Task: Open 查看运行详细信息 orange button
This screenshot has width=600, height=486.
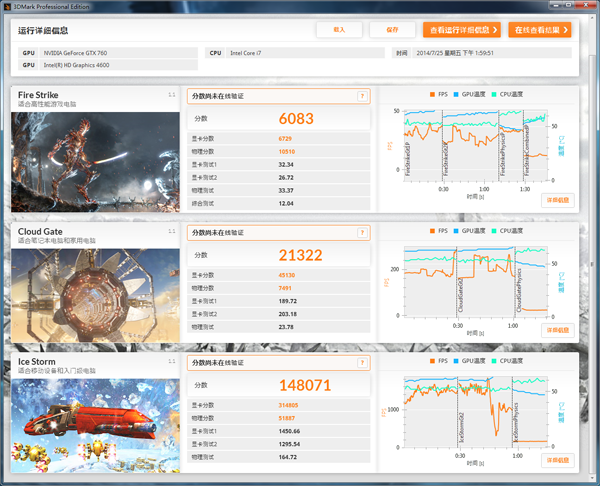Action: click(x=462, y=30)
